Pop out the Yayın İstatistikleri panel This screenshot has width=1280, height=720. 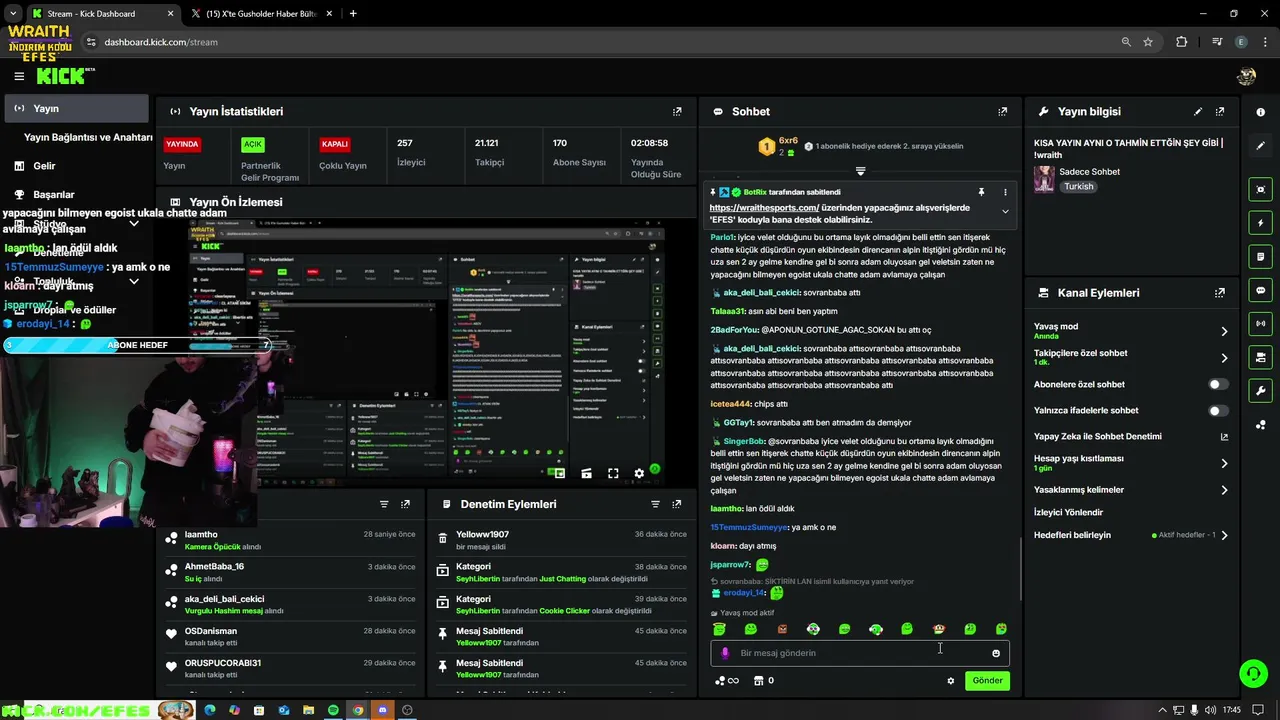click(677, 112)
